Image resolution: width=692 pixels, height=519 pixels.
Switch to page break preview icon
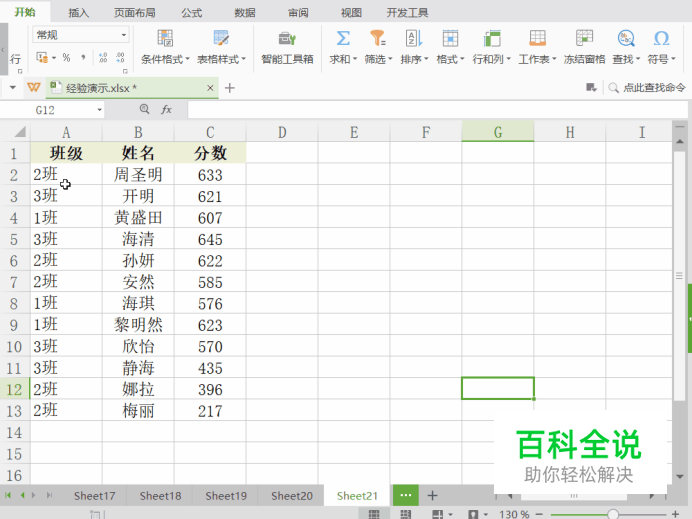405,514
